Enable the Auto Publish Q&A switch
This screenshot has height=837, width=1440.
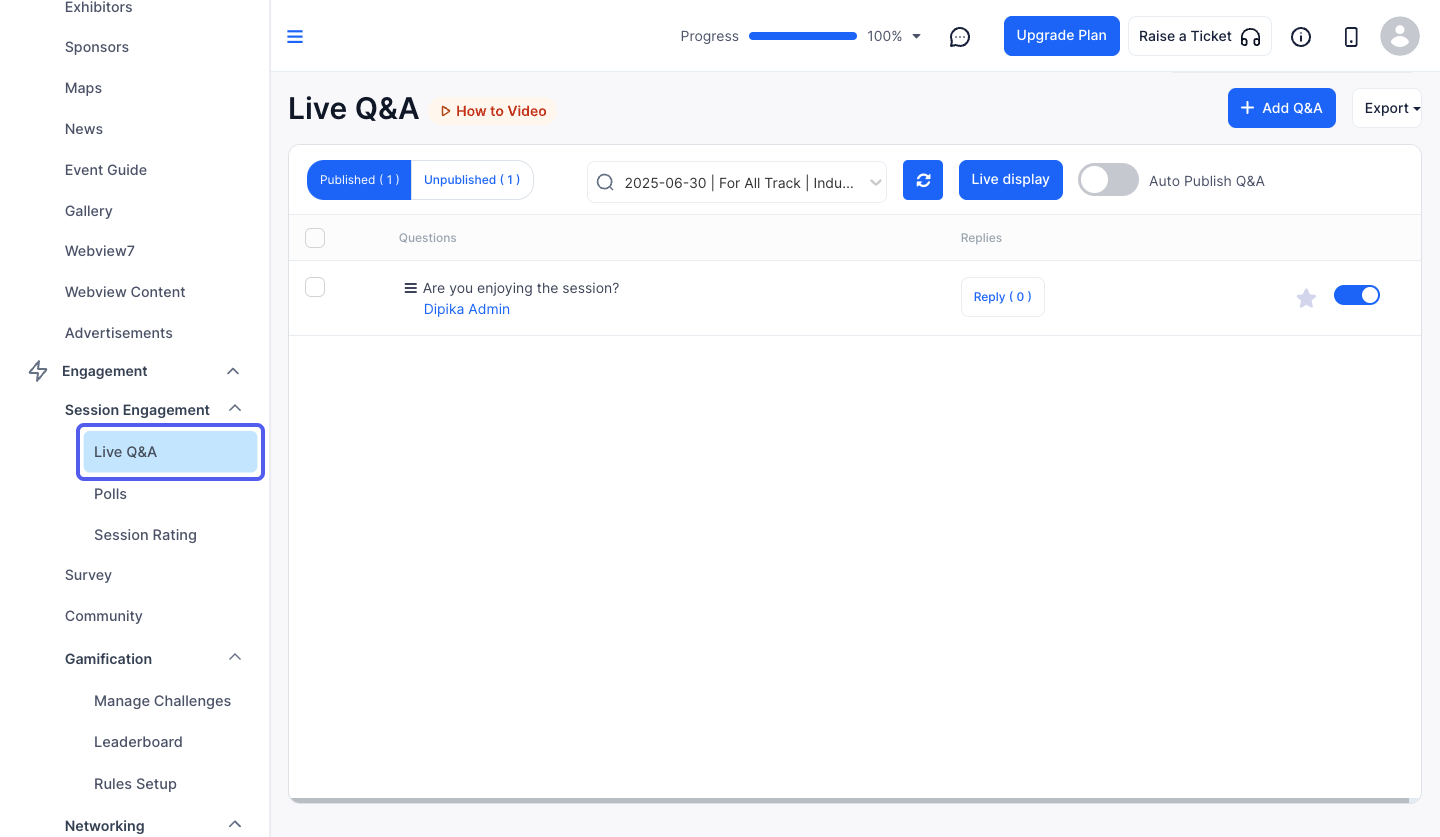(x=1108, y=180)
